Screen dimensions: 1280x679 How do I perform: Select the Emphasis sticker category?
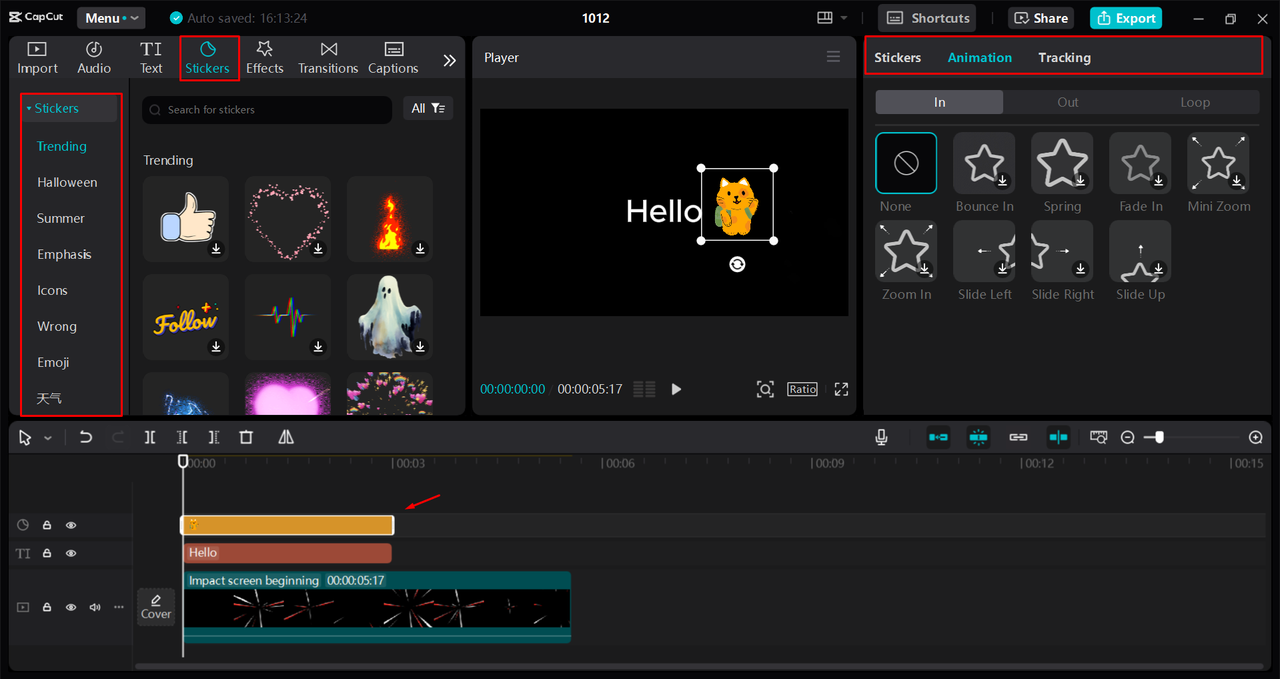(64, 254)
